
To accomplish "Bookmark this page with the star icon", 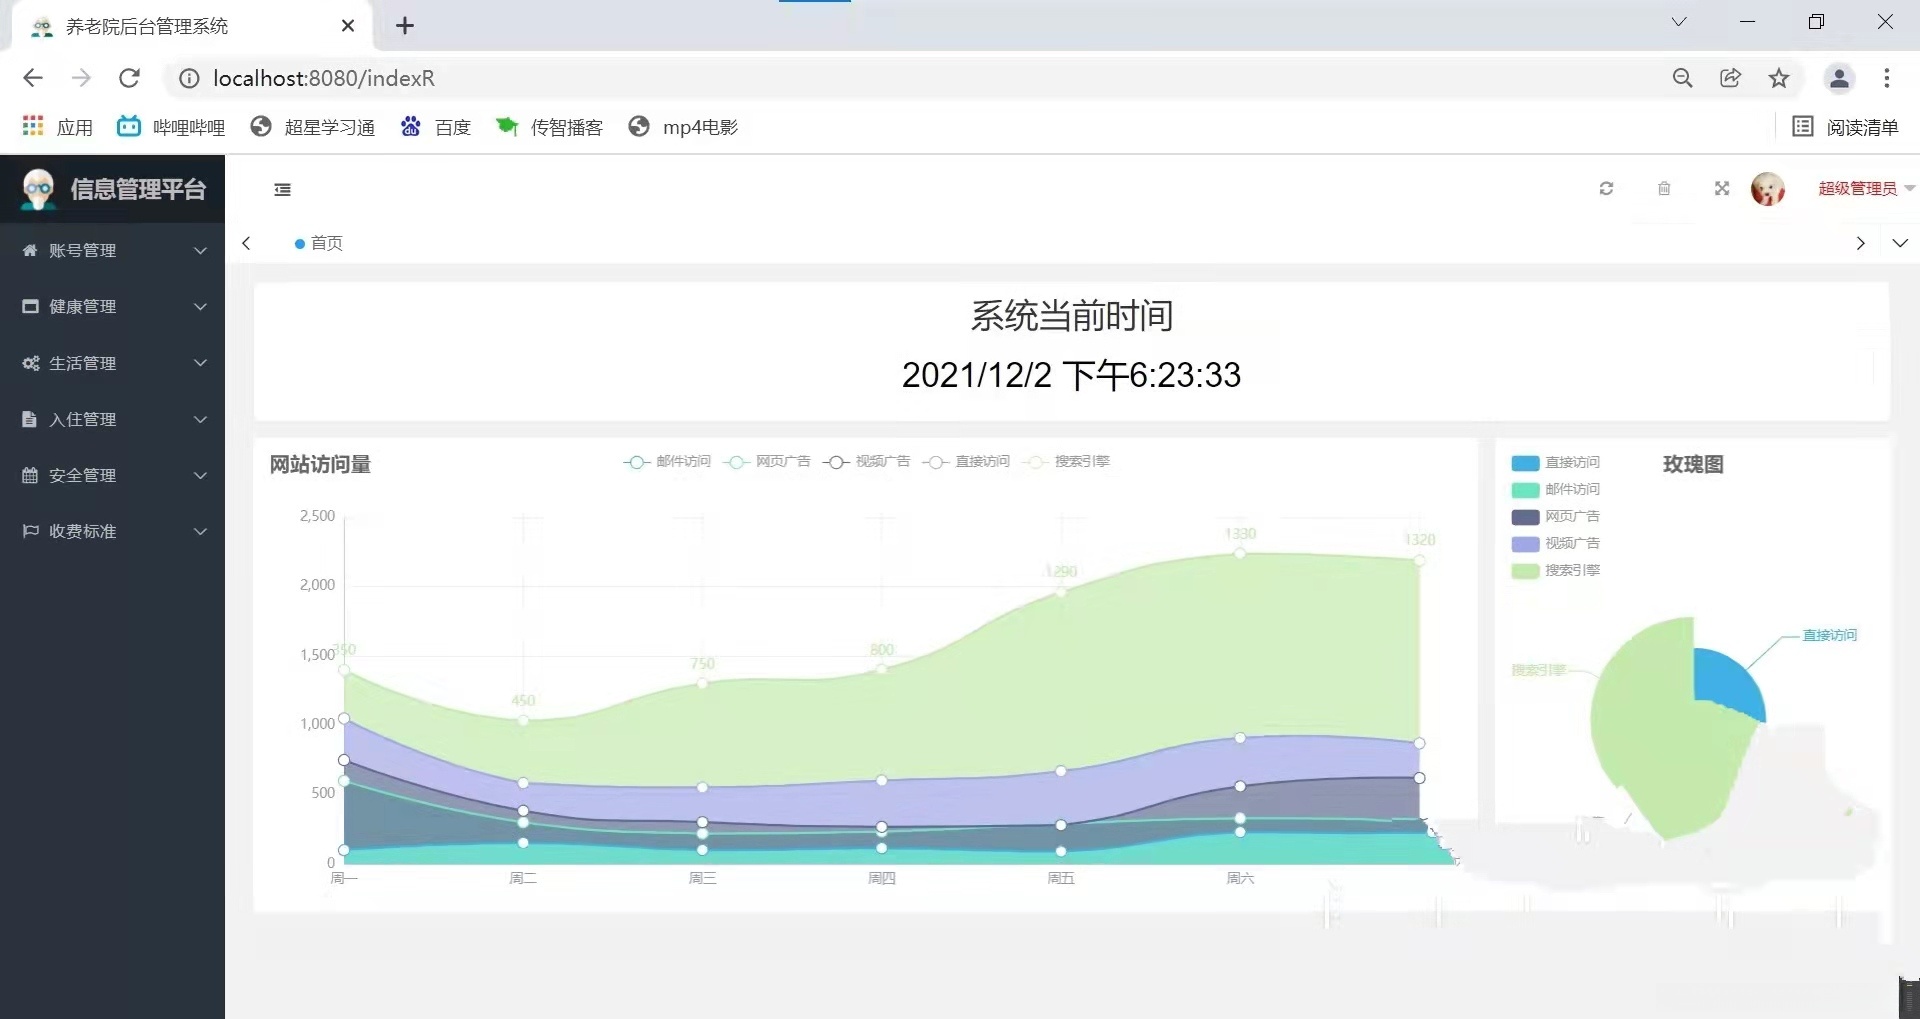I will (1778, 78).
